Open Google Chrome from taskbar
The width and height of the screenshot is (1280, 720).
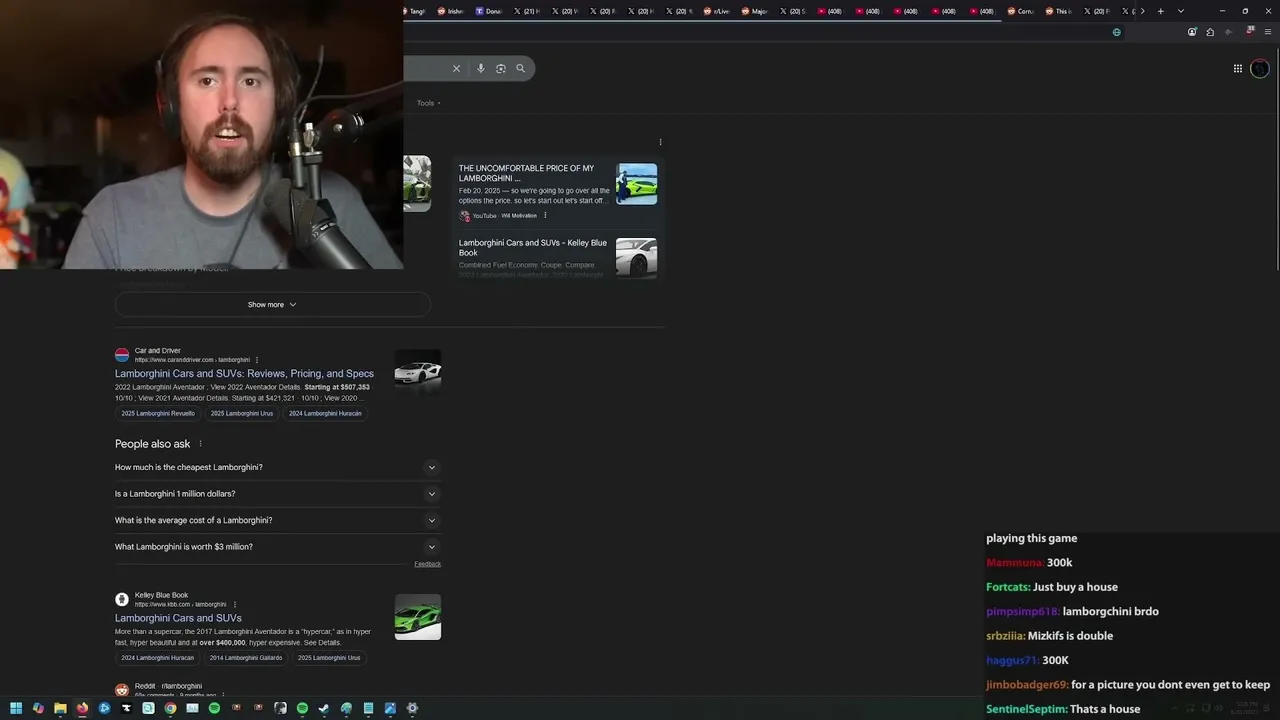point(170,708)
